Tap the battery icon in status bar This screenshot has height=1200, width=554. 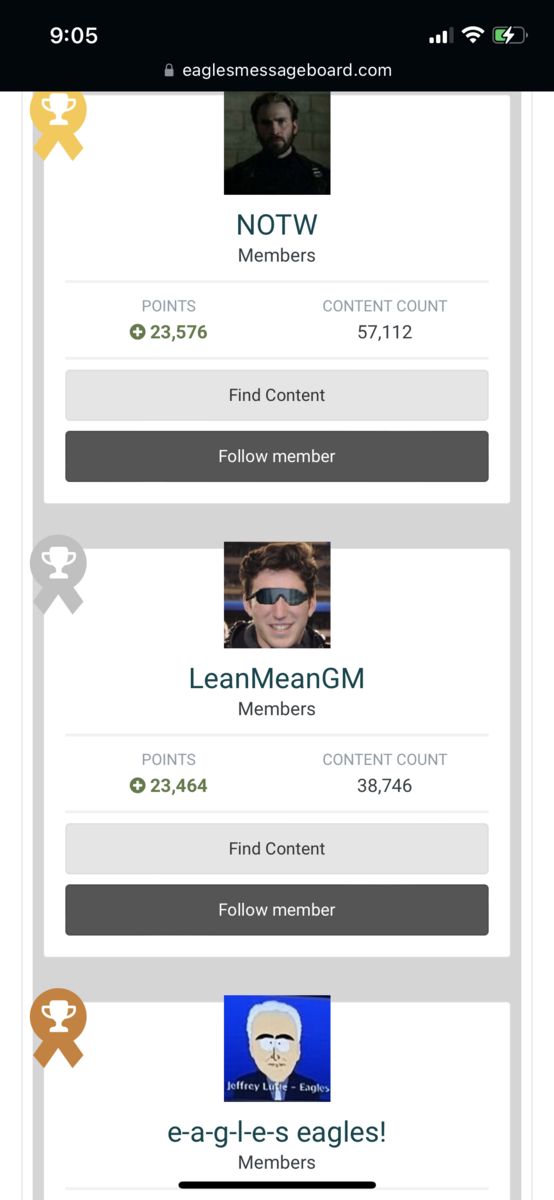click(509, 36)
